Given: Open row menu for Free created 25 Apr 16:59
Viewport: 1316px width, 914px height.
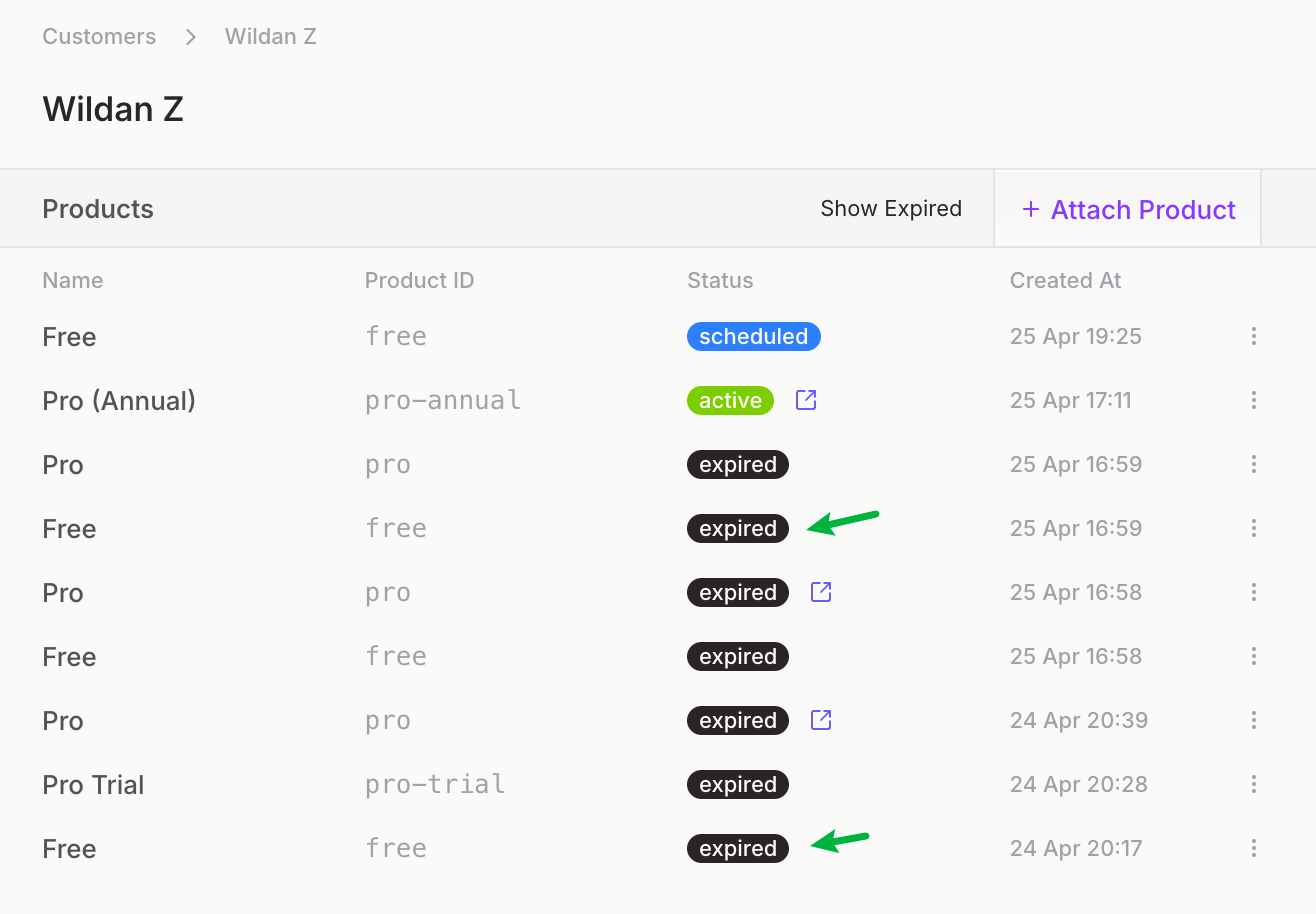Looking at the screenshot, I should (x=1253, y=529).
